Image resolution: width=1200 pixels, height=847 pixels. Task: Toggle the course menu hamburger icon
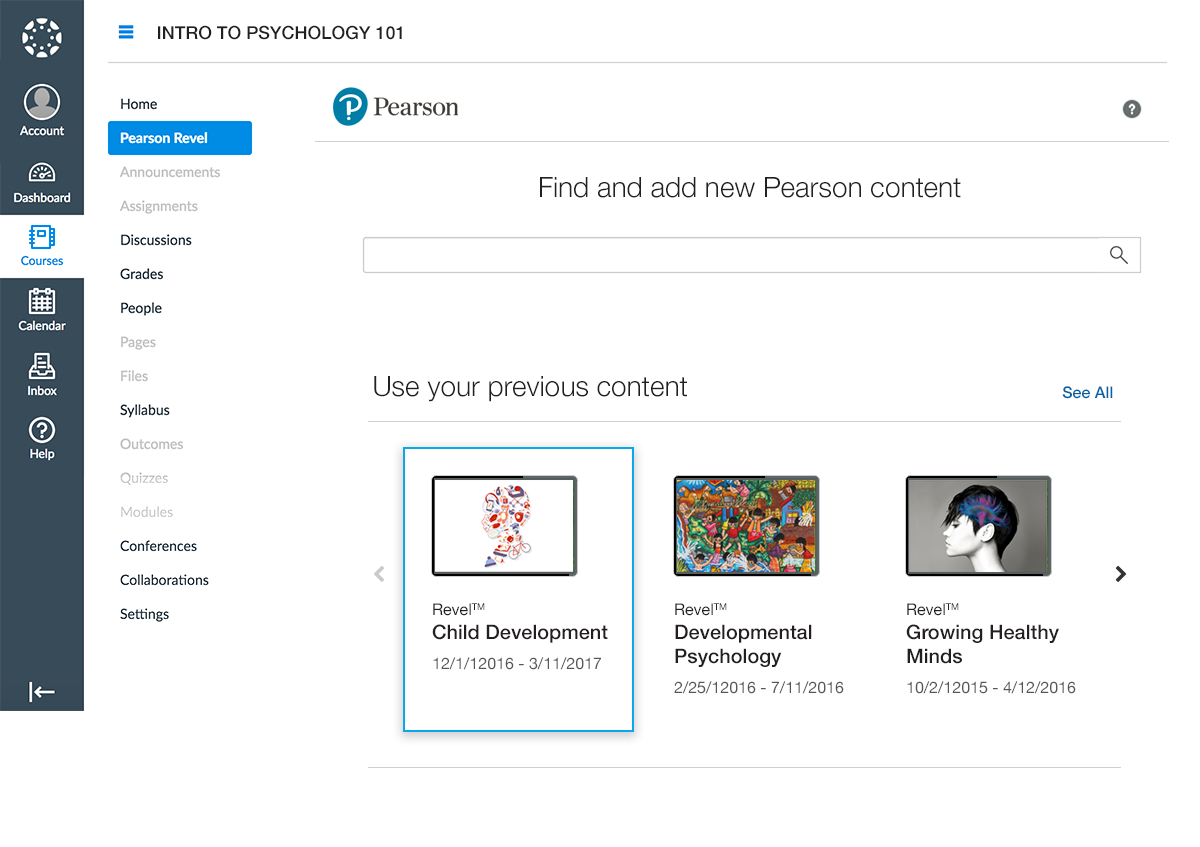click(126, 32)
